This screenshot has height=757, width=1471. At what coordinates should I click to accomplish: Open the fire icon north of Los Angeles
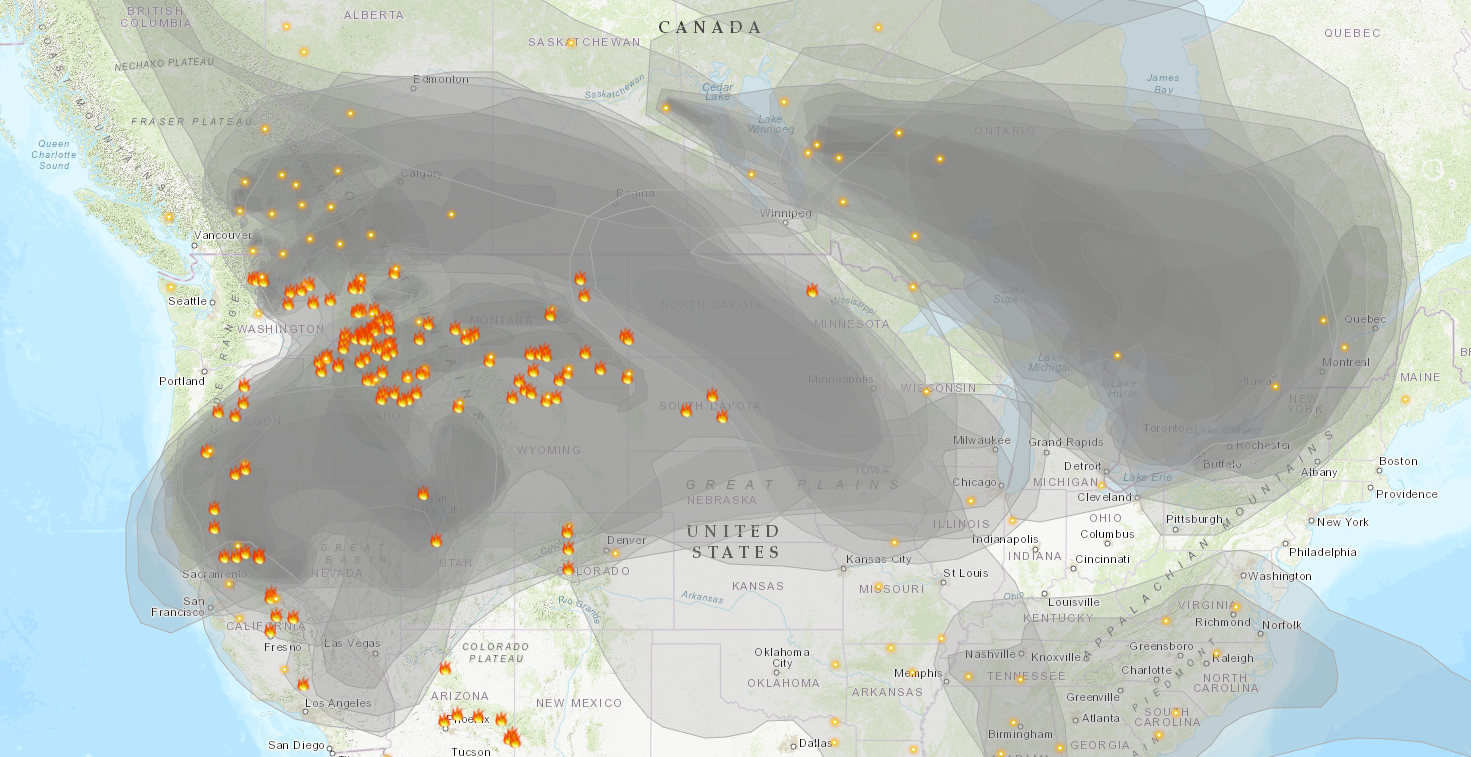pos(303,685)
